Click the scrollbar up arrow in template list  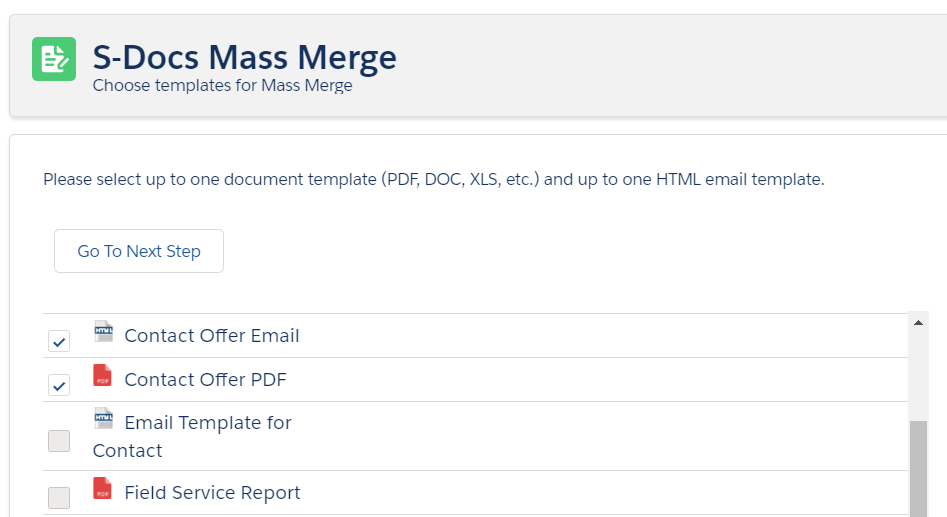pyautogui.click(x=918, y=323)
